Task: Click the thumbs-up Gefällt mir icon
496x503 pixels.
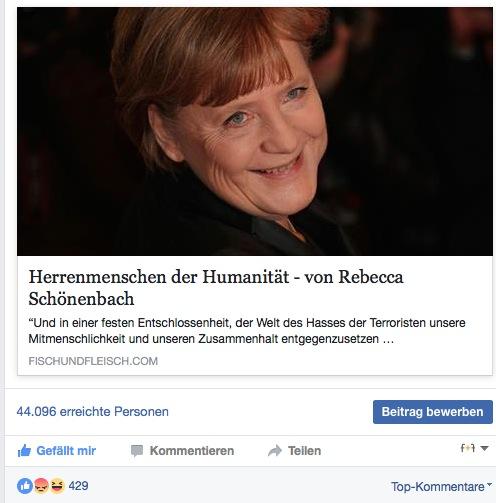Action: pos(24,451)
